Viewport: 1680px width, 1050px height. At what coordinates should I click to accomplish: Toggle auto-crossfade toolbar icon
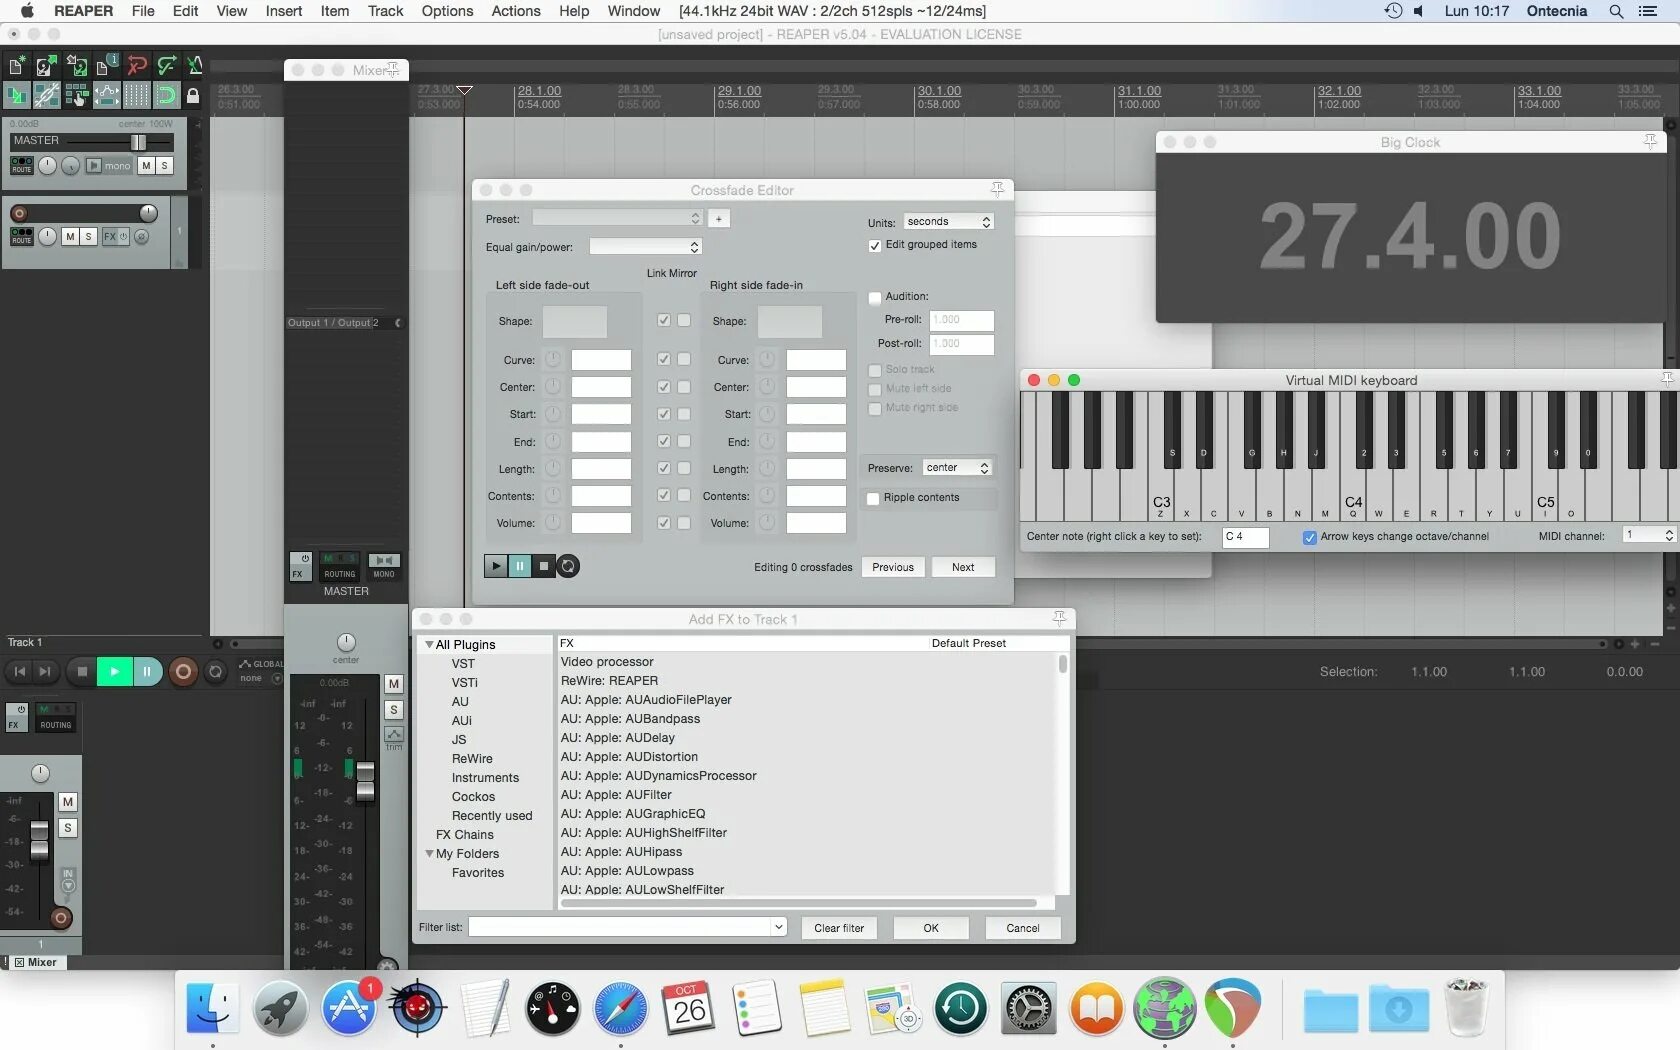16,95
